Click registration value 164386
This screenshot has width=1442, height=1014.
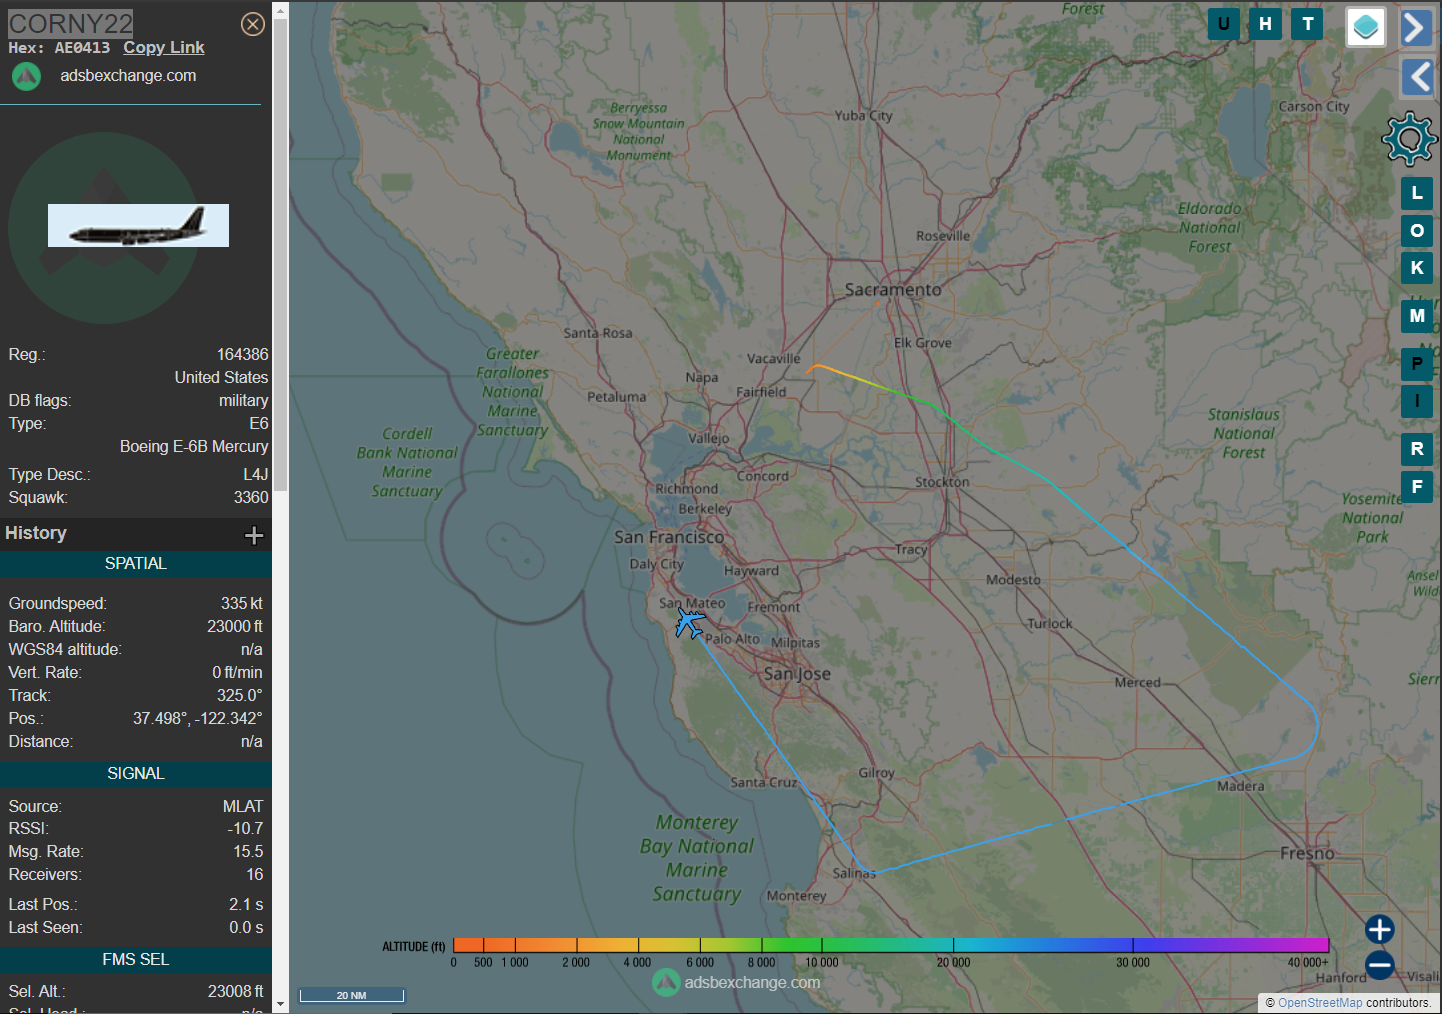tap(243, 354)
